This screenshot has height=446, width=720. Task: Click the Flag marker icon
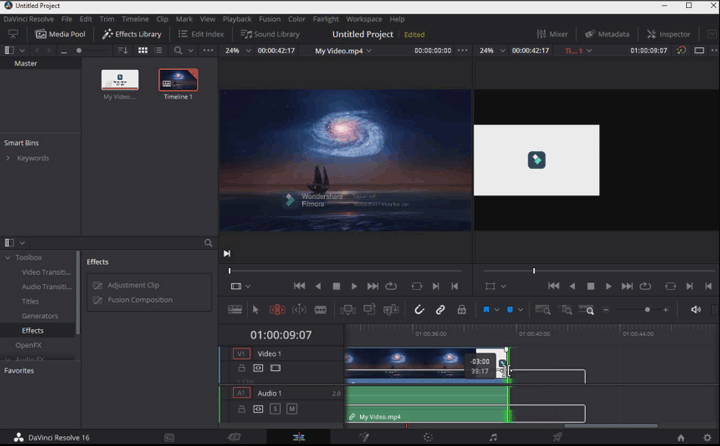click(x=487, y=310)
